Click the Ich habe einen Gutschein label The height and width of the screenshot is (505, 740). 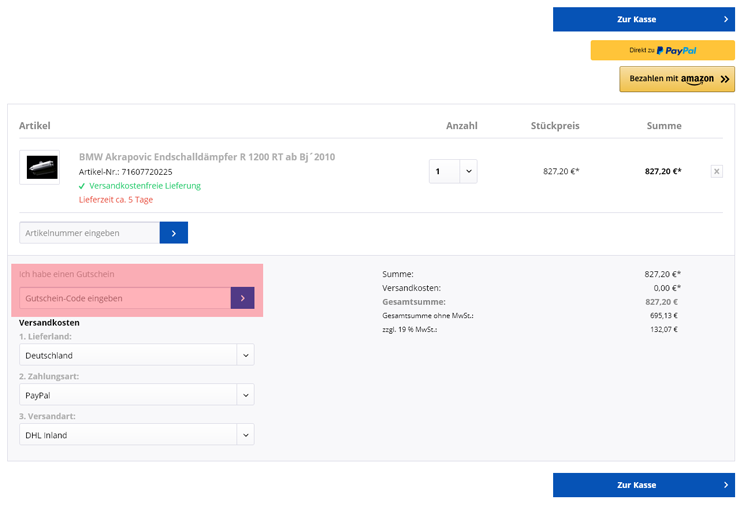[x=67, y=274]
